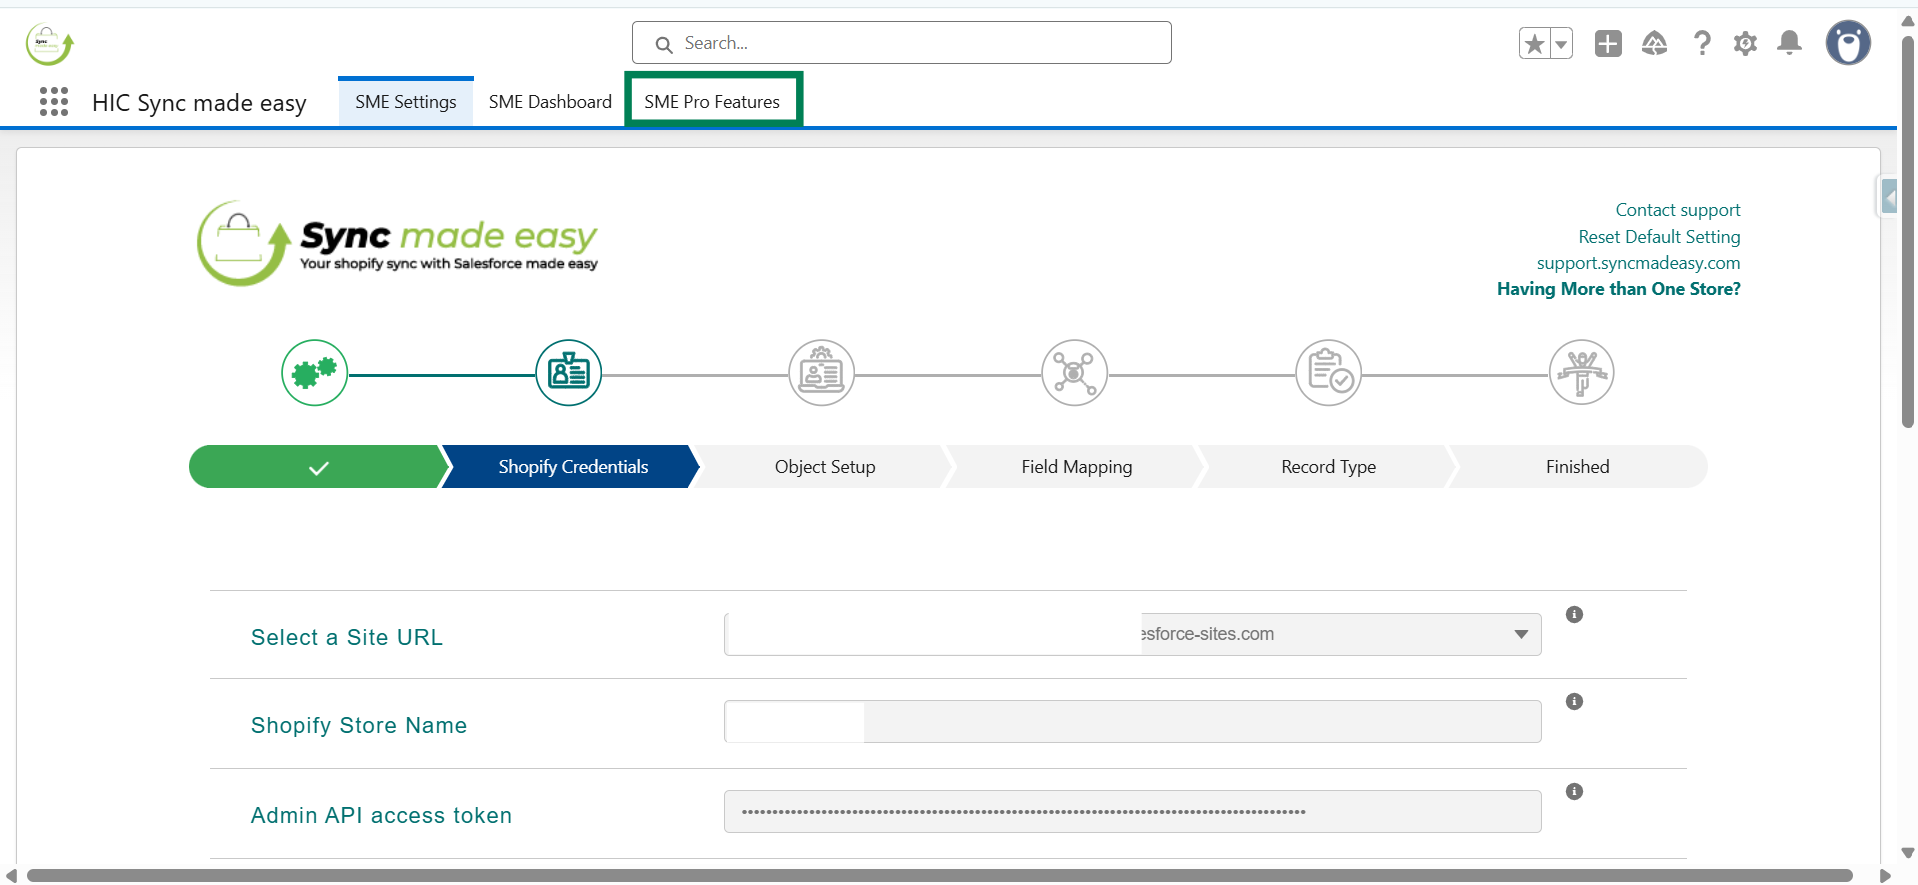This screenshot has width=1918, height=885.
Task: Click the Admin API access token label
Action: tap(381, 815)
